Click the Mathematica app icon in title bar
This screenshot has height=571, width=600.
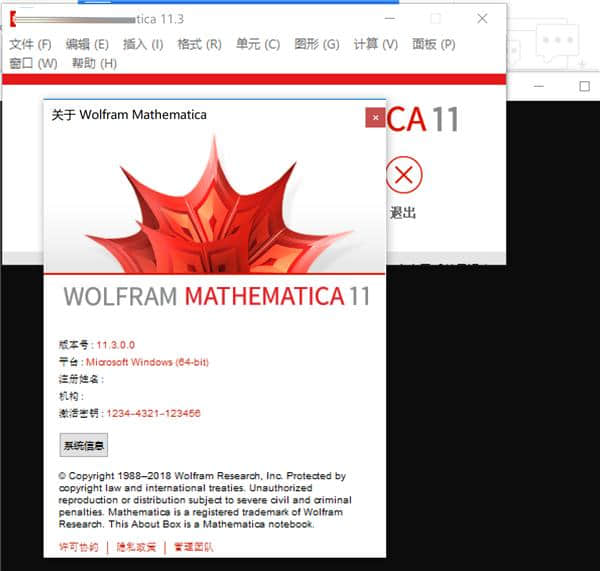[x=13, y=19]
